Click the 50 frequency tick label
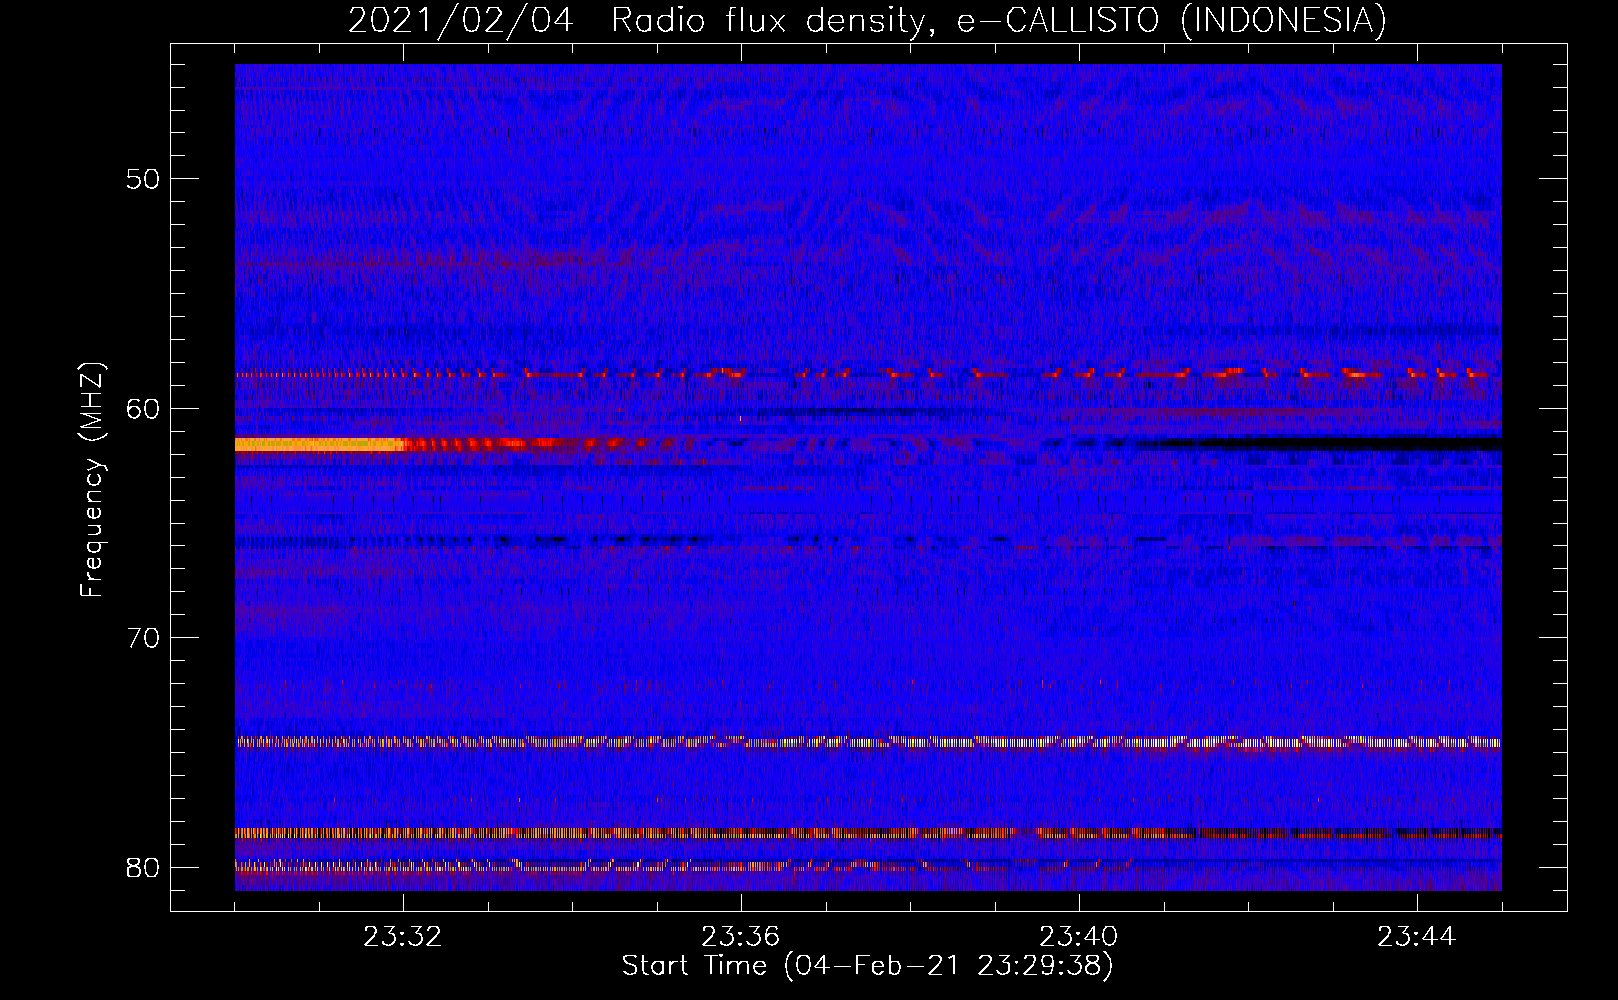This screenshot has width=1618, height=1000. pos(143,179)
